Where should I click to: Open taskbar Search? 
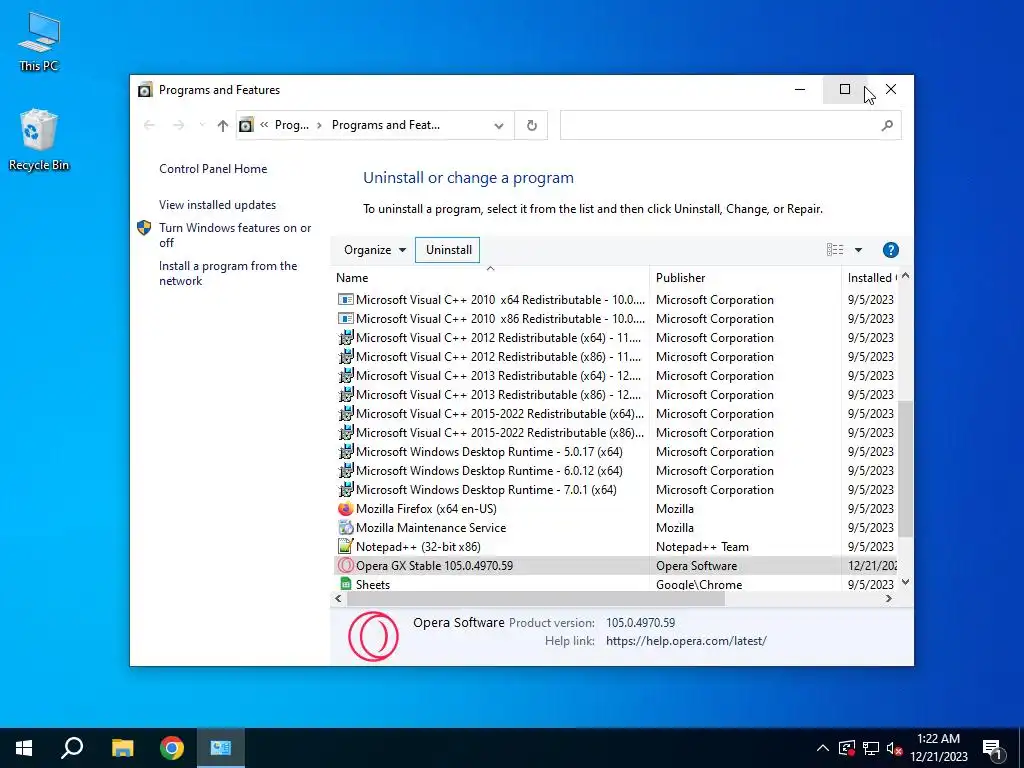pos(72,748)
